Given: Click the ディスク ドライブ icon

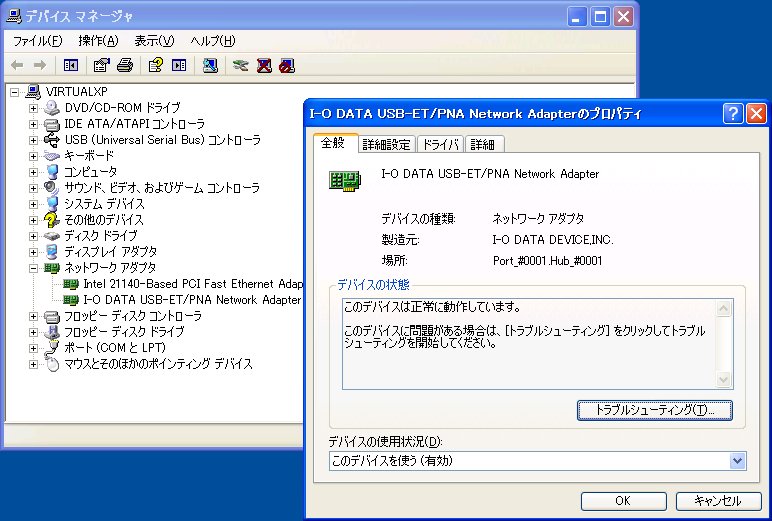Looking at the screenshot, I should click(52, 236).
